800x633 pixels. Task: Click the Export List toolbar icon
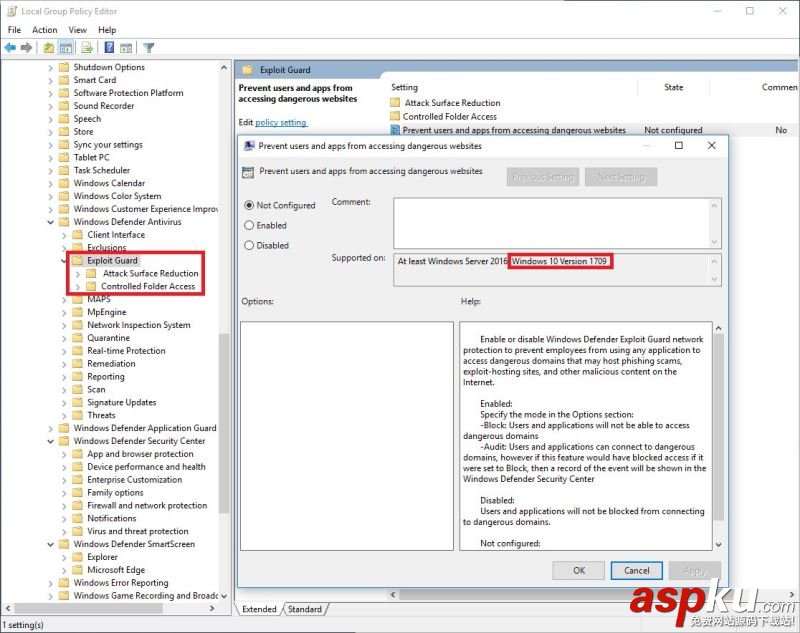(87, 48)
